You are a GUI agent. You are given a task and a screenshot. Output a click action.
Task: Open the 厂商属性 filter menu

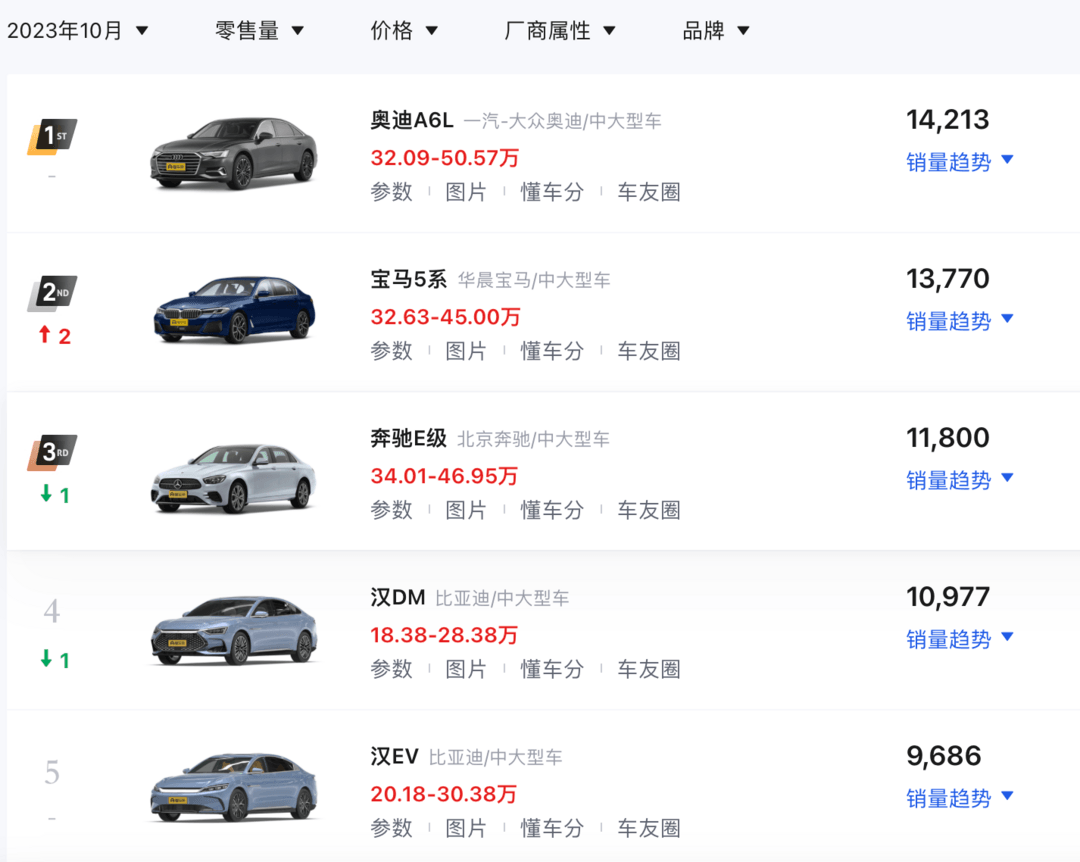(559, 30)
